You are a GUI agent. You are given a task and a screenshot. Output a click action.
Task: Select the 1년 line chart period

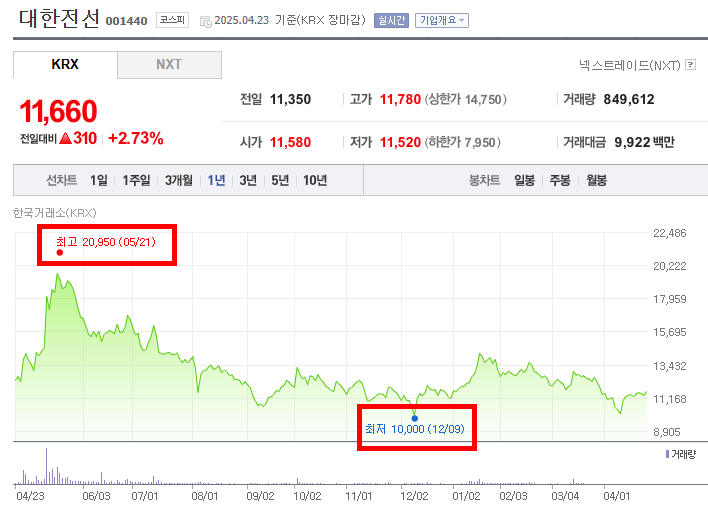point(216,181)
